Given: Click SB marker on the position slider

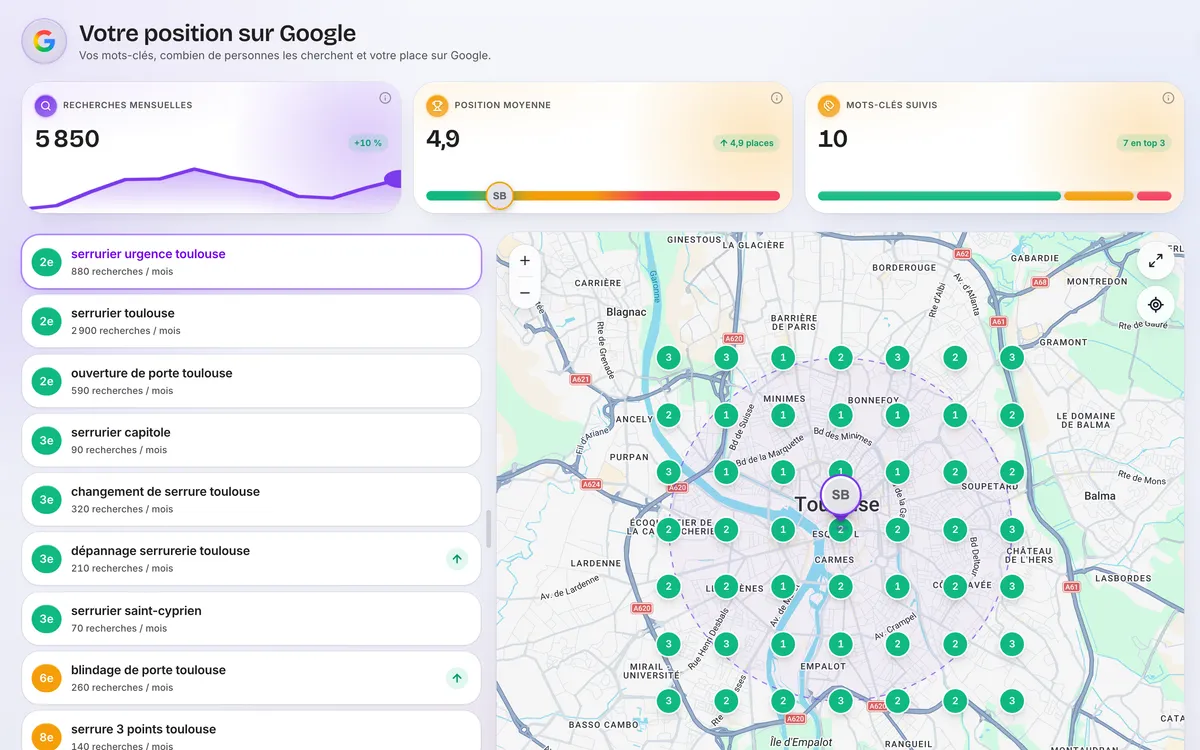Looking at the screenshot, I should (499, 195).
